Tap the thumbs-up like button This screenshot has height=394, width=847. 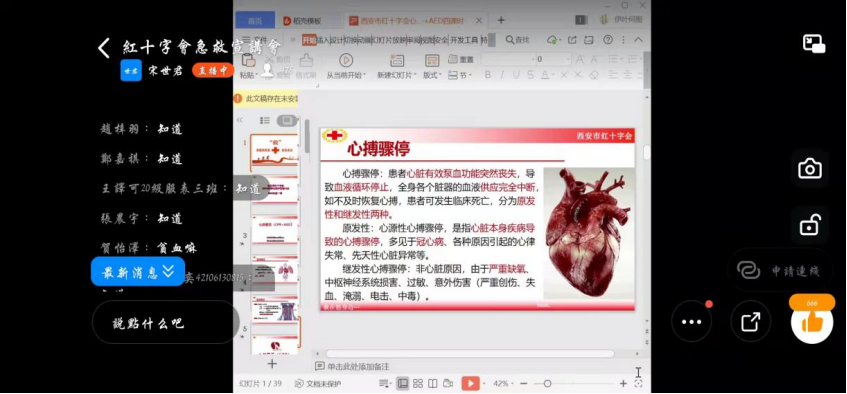(x=812, y=323)
